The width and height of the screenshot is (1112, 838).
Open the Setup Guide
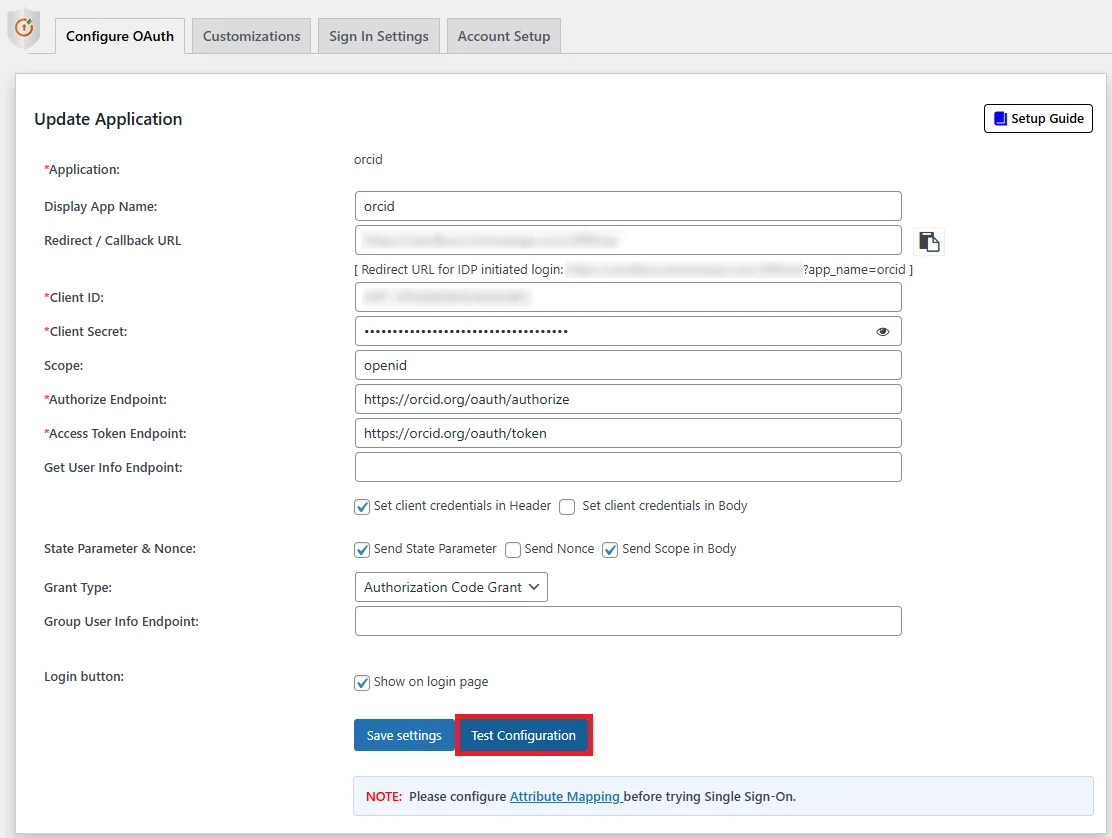(1038, 118)
